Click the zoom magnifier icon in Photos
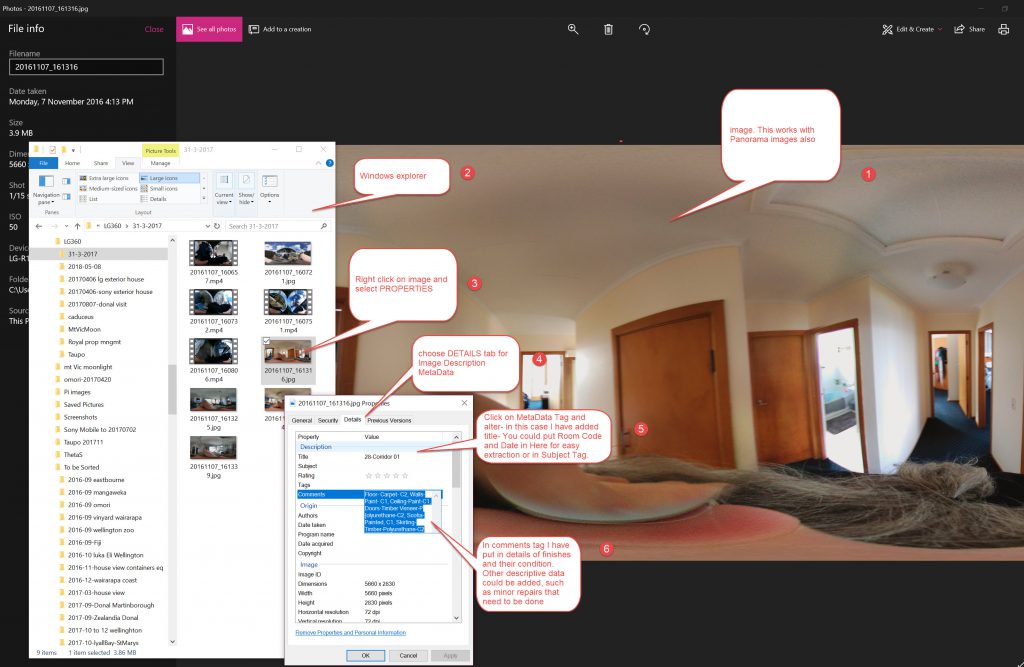The width and height of the screenshot is (1024, 667). tap(573, 29)
